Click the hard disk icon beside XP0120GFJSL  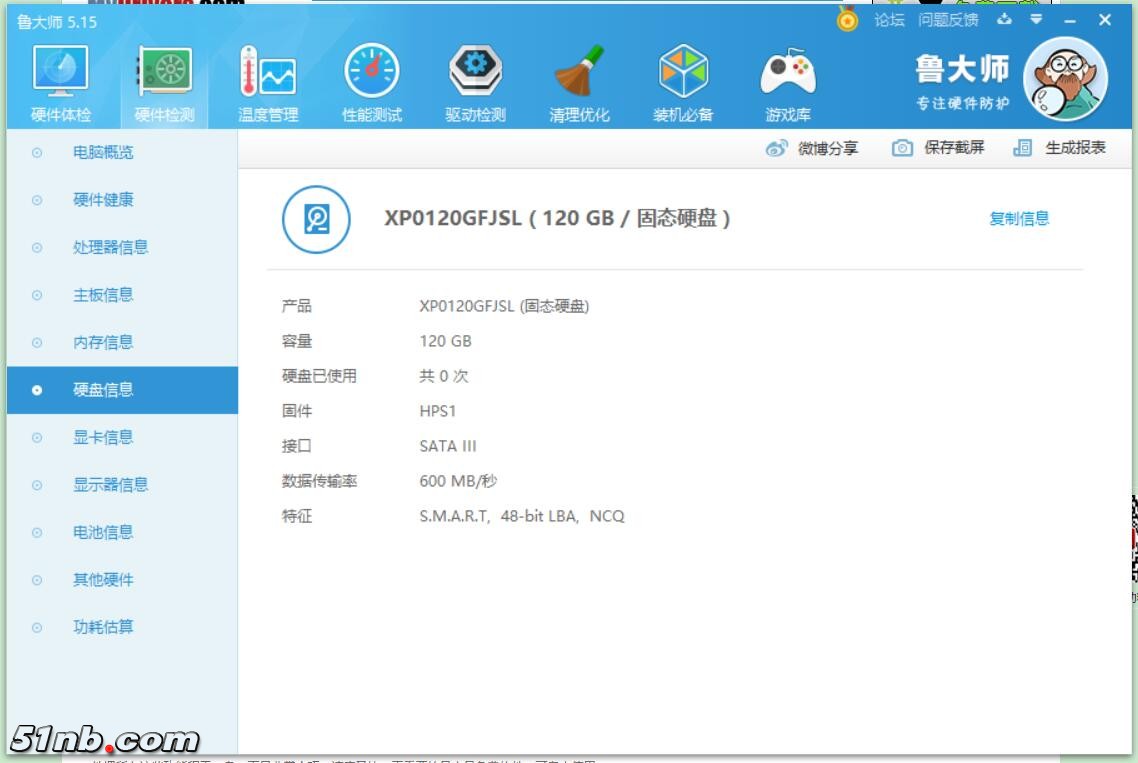coord(316,219)
